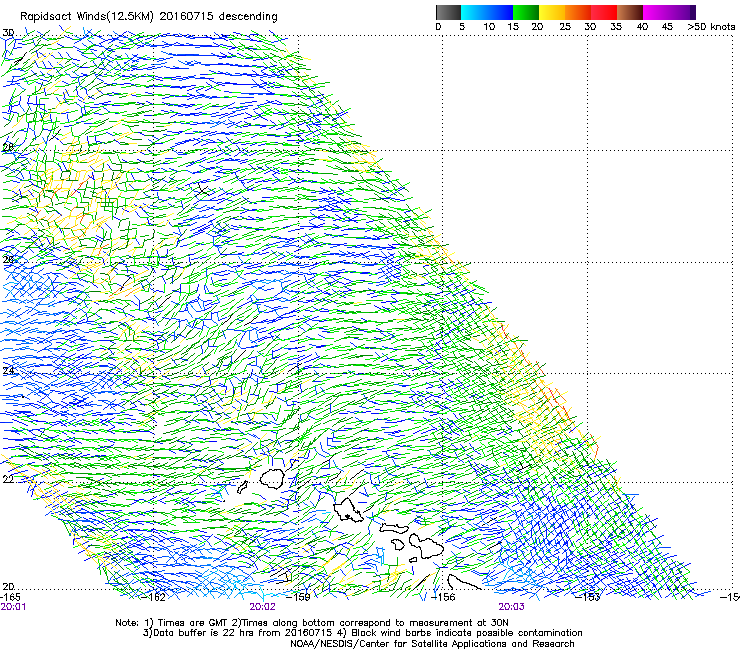
Task: Click the "25" legend scale label
Action: coord(565,27)
